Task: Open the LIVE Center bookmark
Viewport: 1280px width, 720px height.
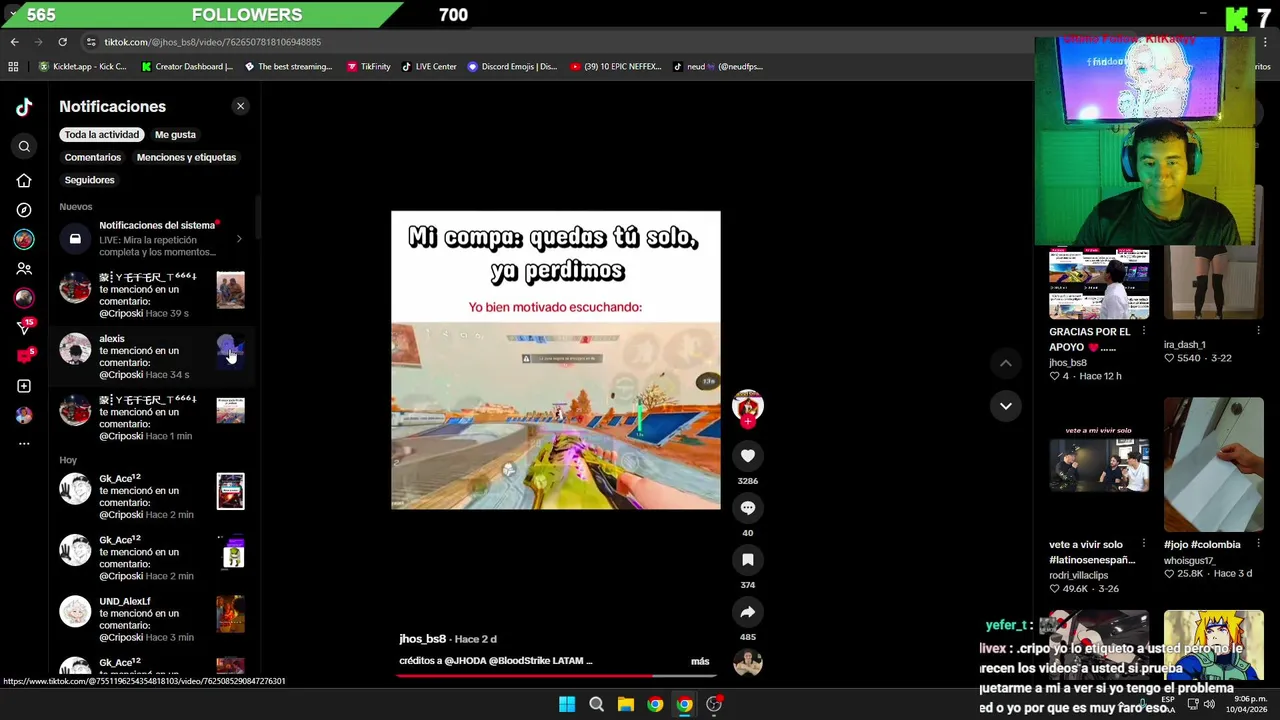Action: [x=429, y=67]
